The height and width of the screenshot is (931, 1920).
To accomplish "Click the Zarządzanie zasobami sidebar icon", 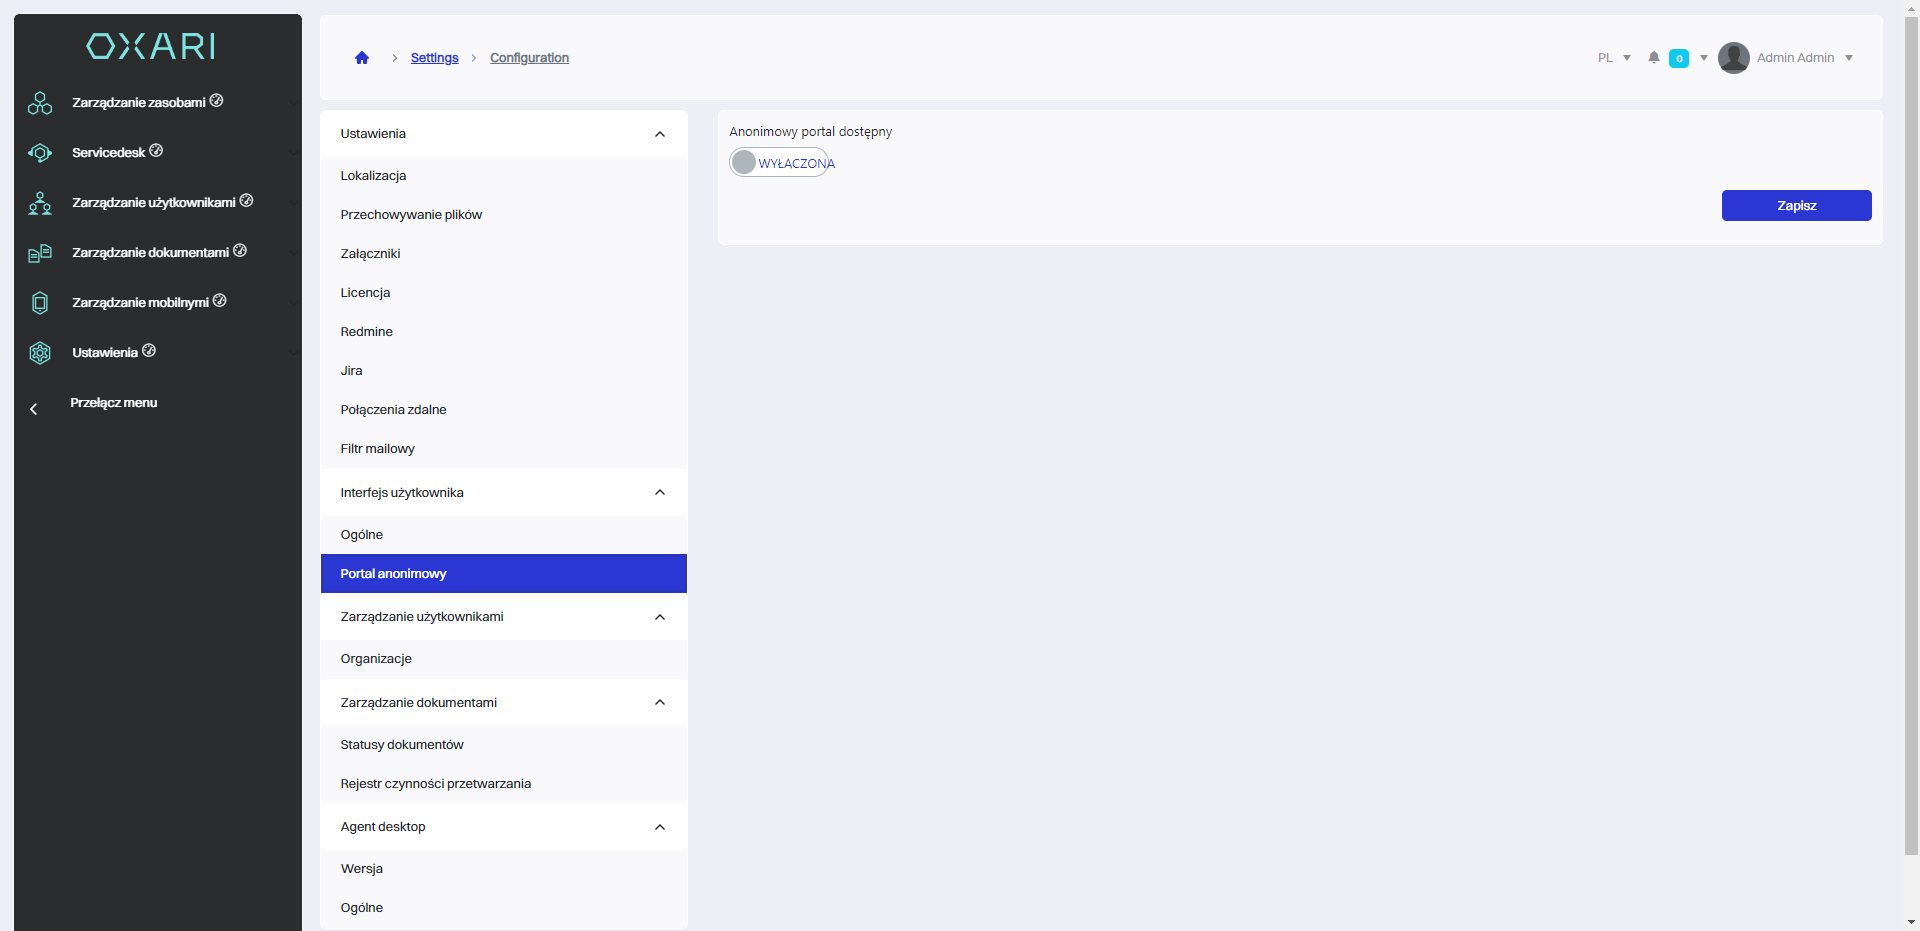I will 40,103.
